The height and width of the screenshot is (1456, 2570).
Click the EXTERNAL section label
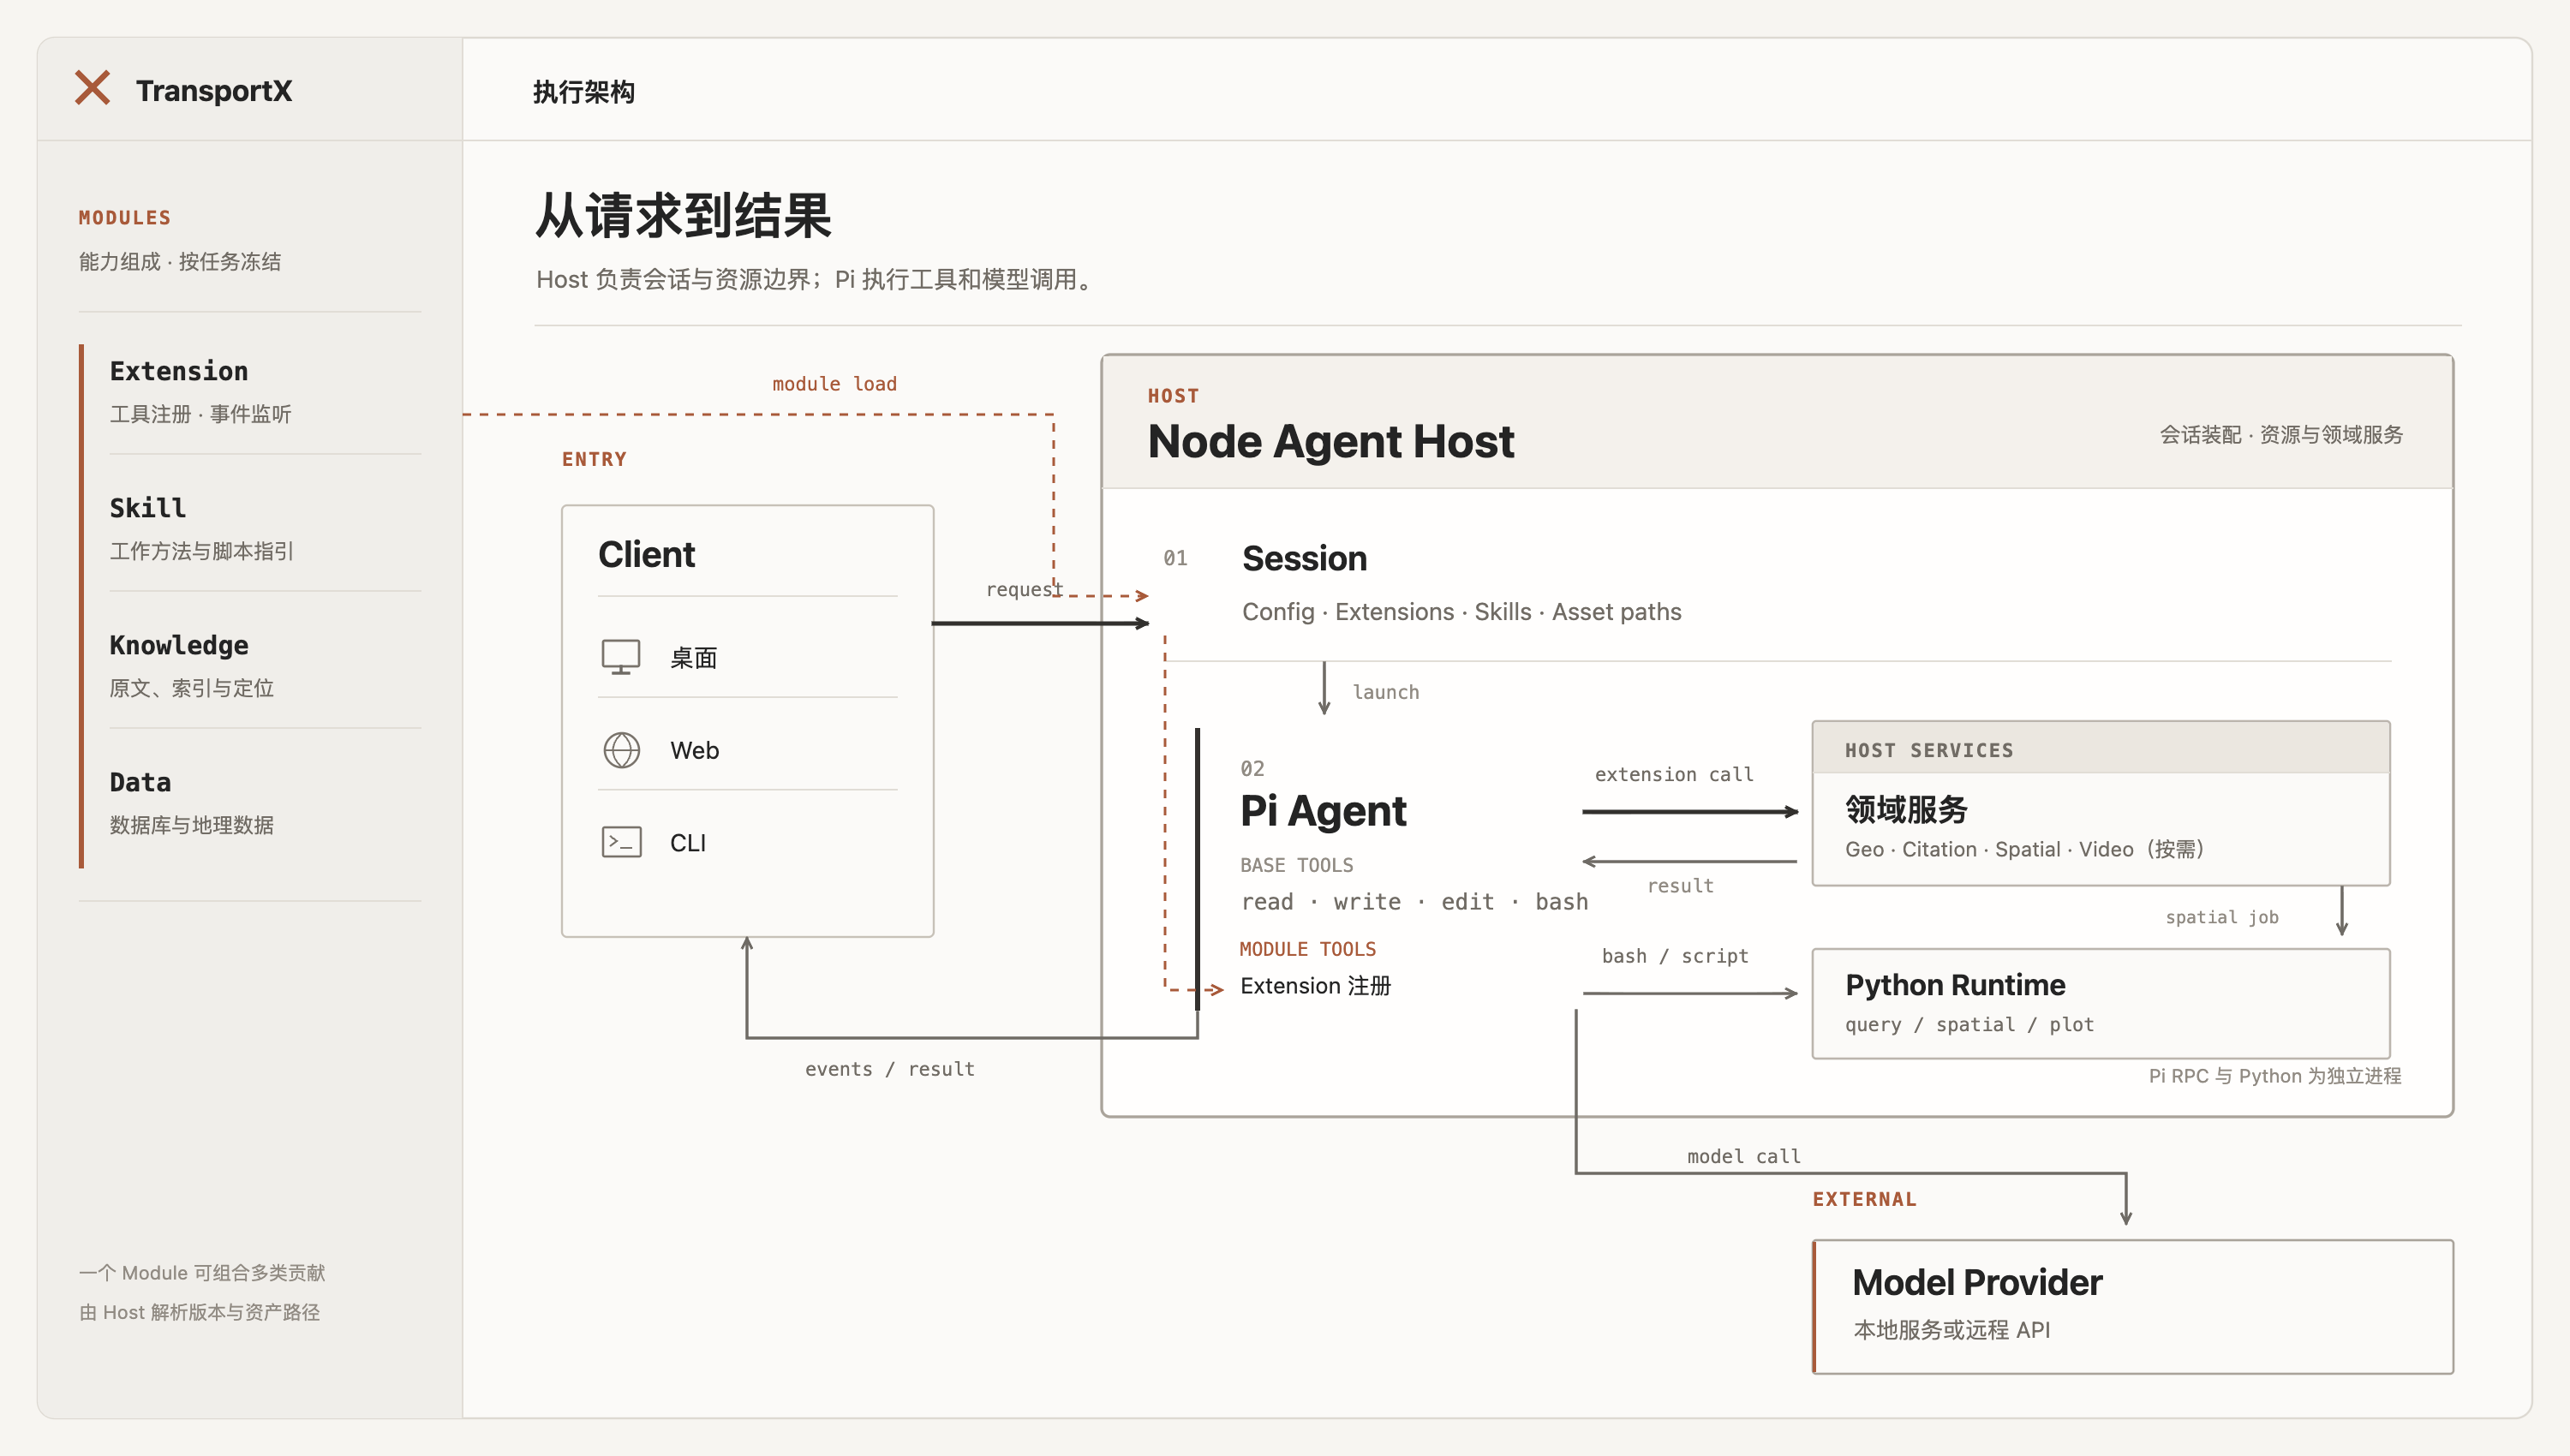tap(1864, 1199)
